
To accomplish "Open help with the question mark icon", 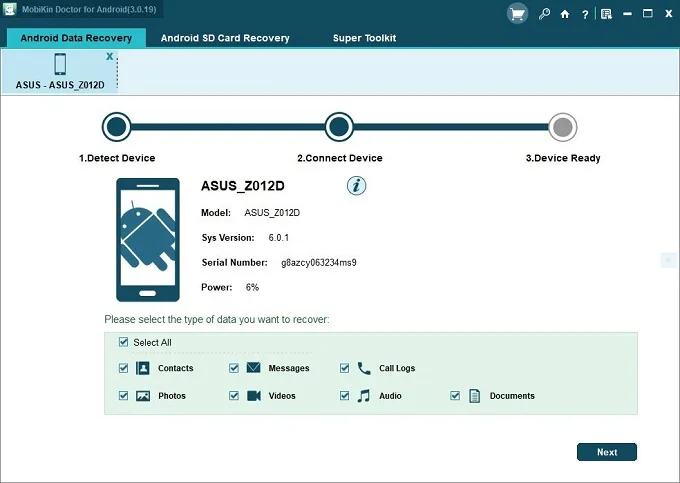I will click(x=585, y=14).
